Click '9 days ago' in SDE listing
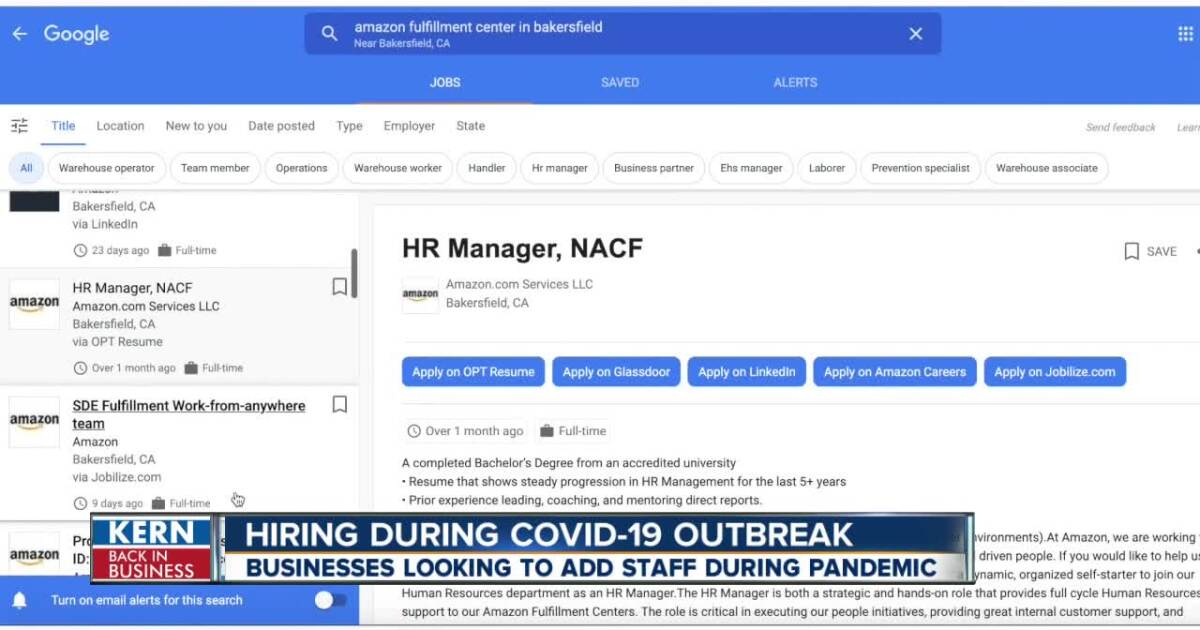 (111, 503)
